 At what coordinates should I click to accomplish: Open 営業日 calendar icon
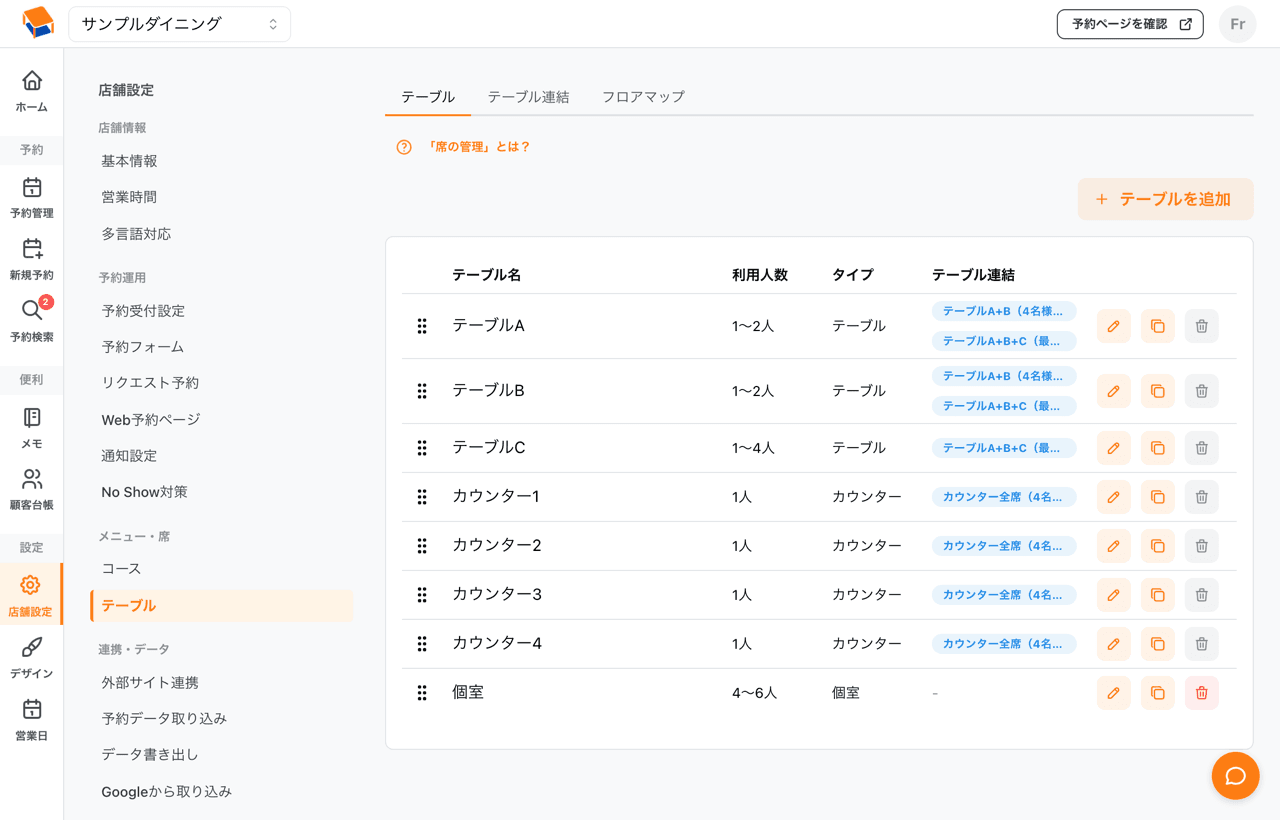coord(32,709)
